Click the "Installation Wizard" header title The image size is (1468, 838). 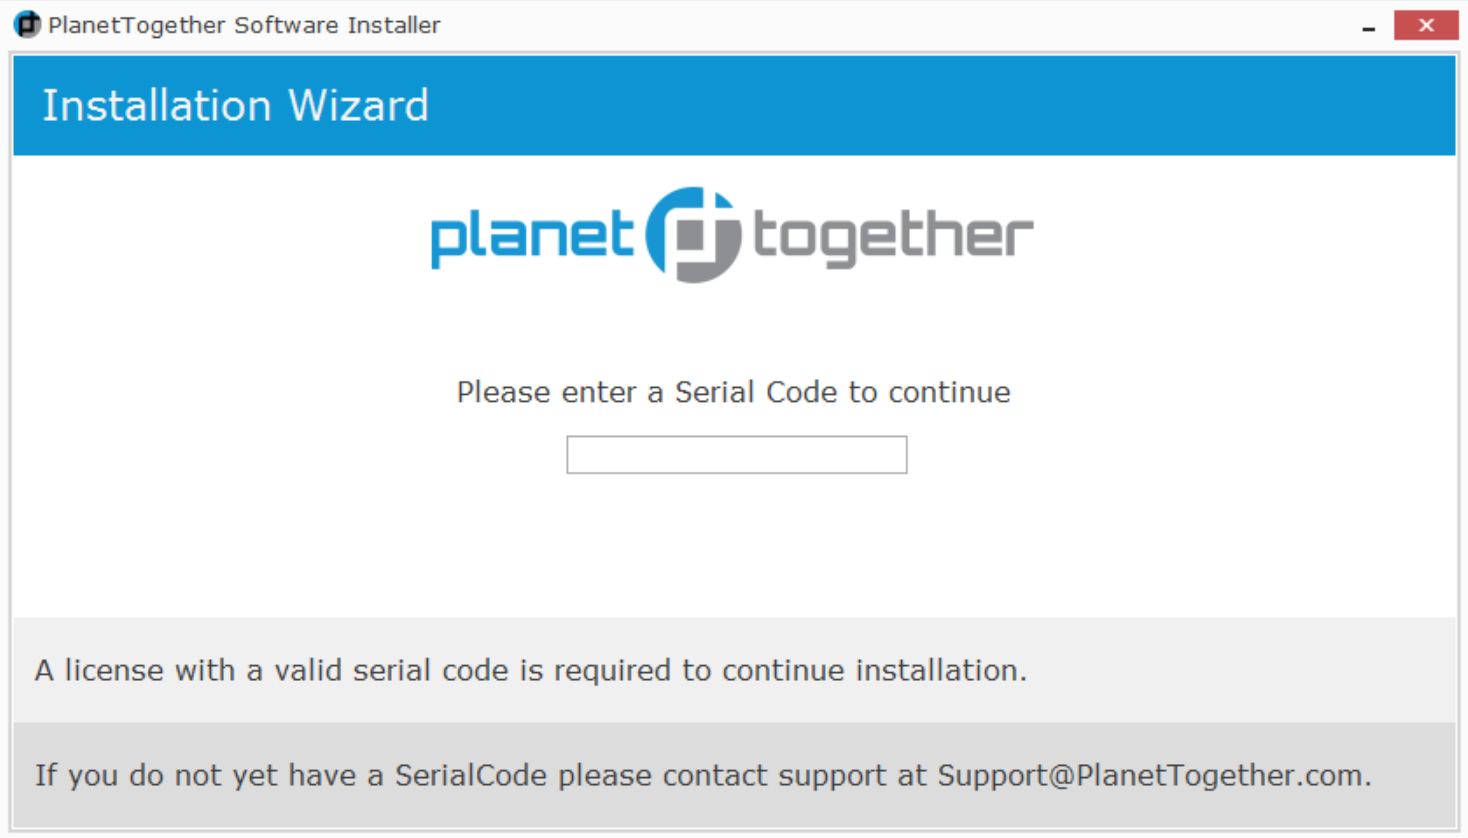coord(235,106)
